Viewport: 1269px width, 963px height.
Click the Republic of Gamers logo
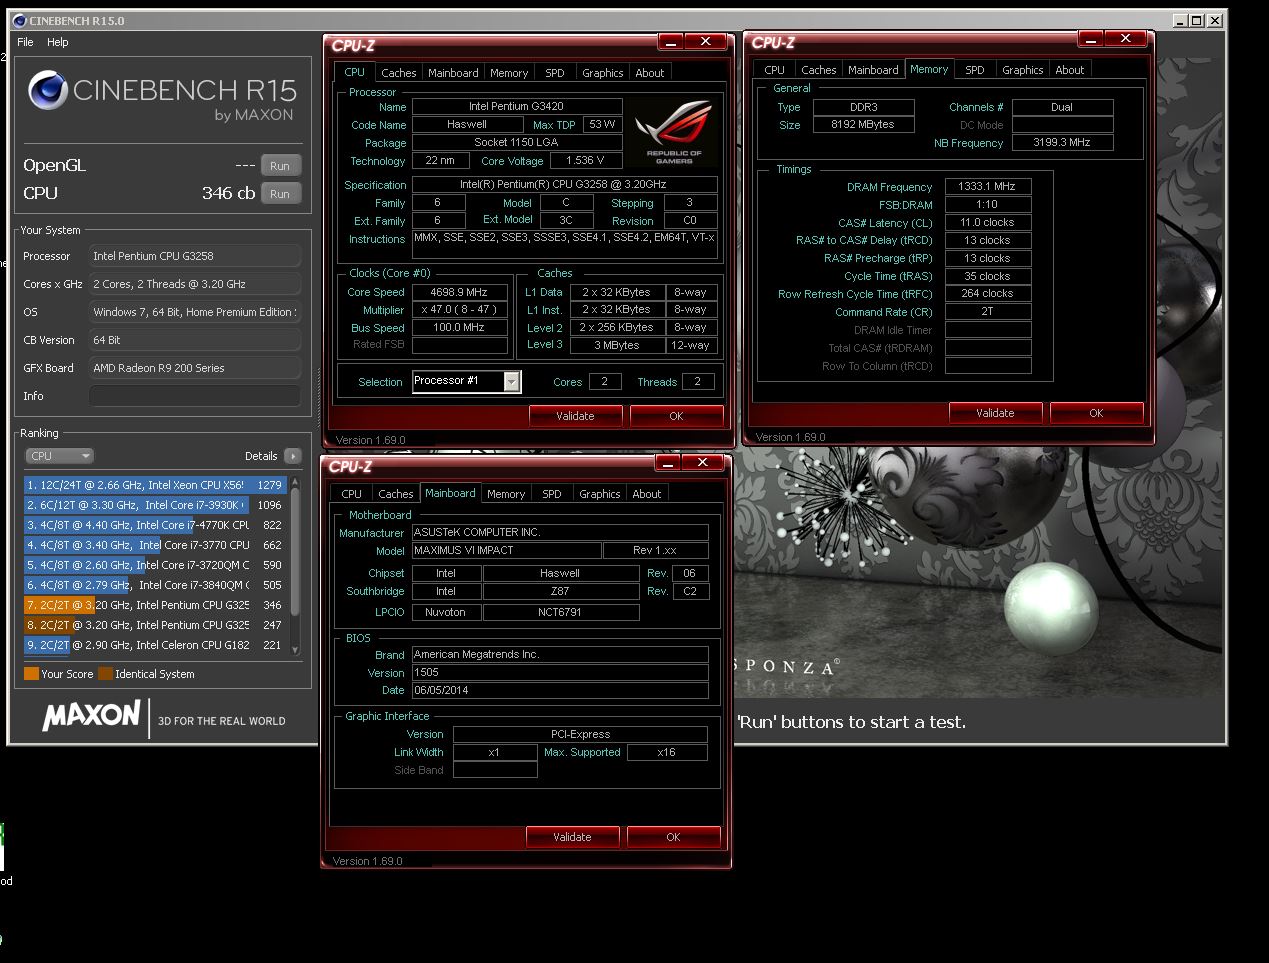pyautogui.click(x=674, y=131)
